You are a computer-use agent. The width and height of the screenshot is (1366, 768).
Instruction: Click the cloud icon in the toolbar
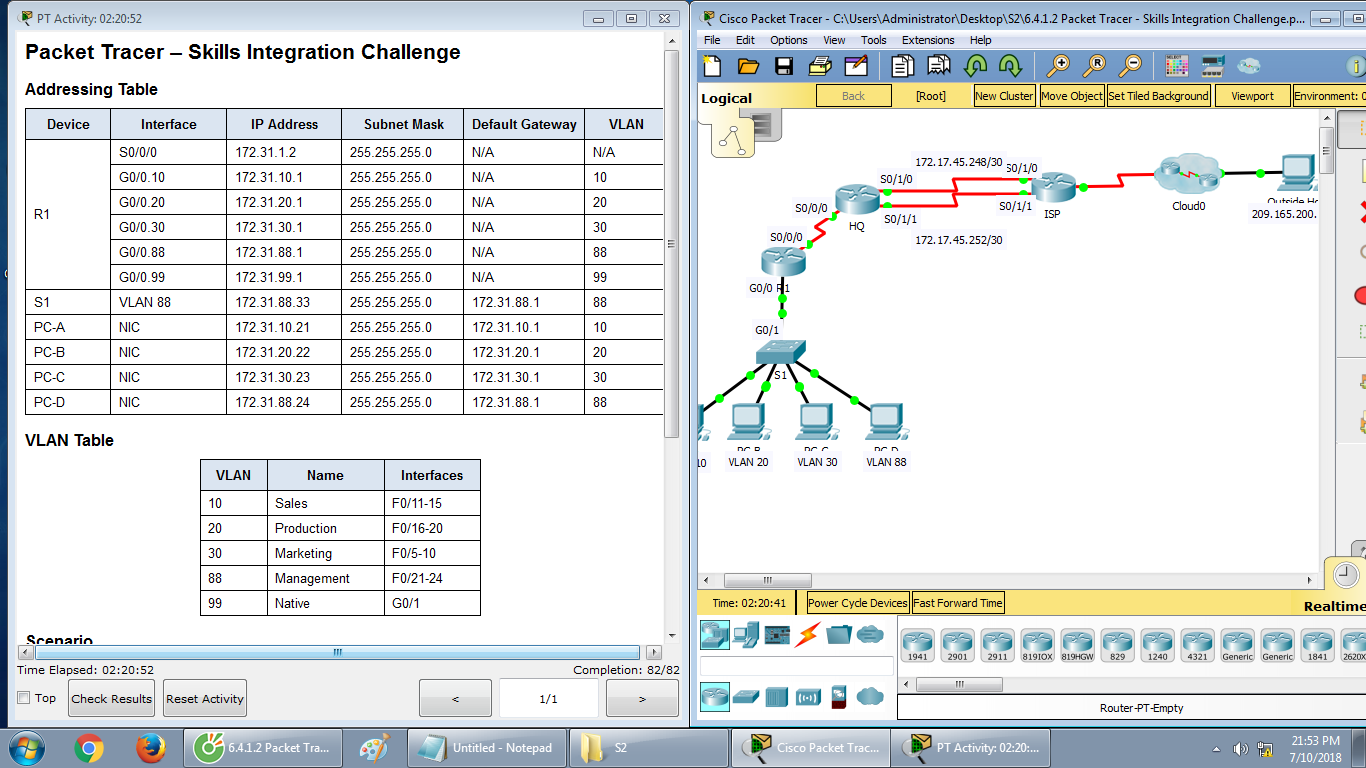click(1248, 66)
